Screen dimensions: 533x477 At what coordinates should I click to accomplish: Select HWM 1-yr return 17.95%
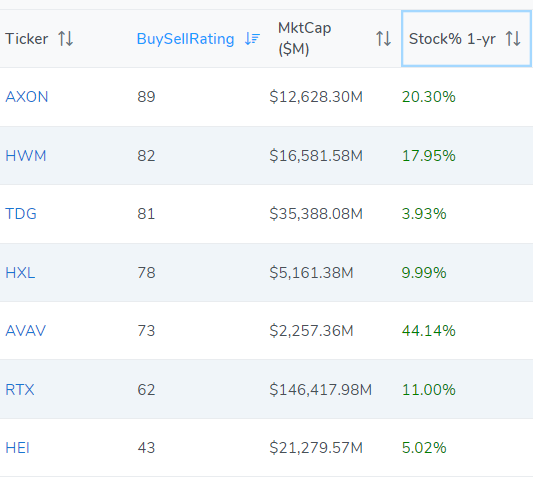[429, 156]
